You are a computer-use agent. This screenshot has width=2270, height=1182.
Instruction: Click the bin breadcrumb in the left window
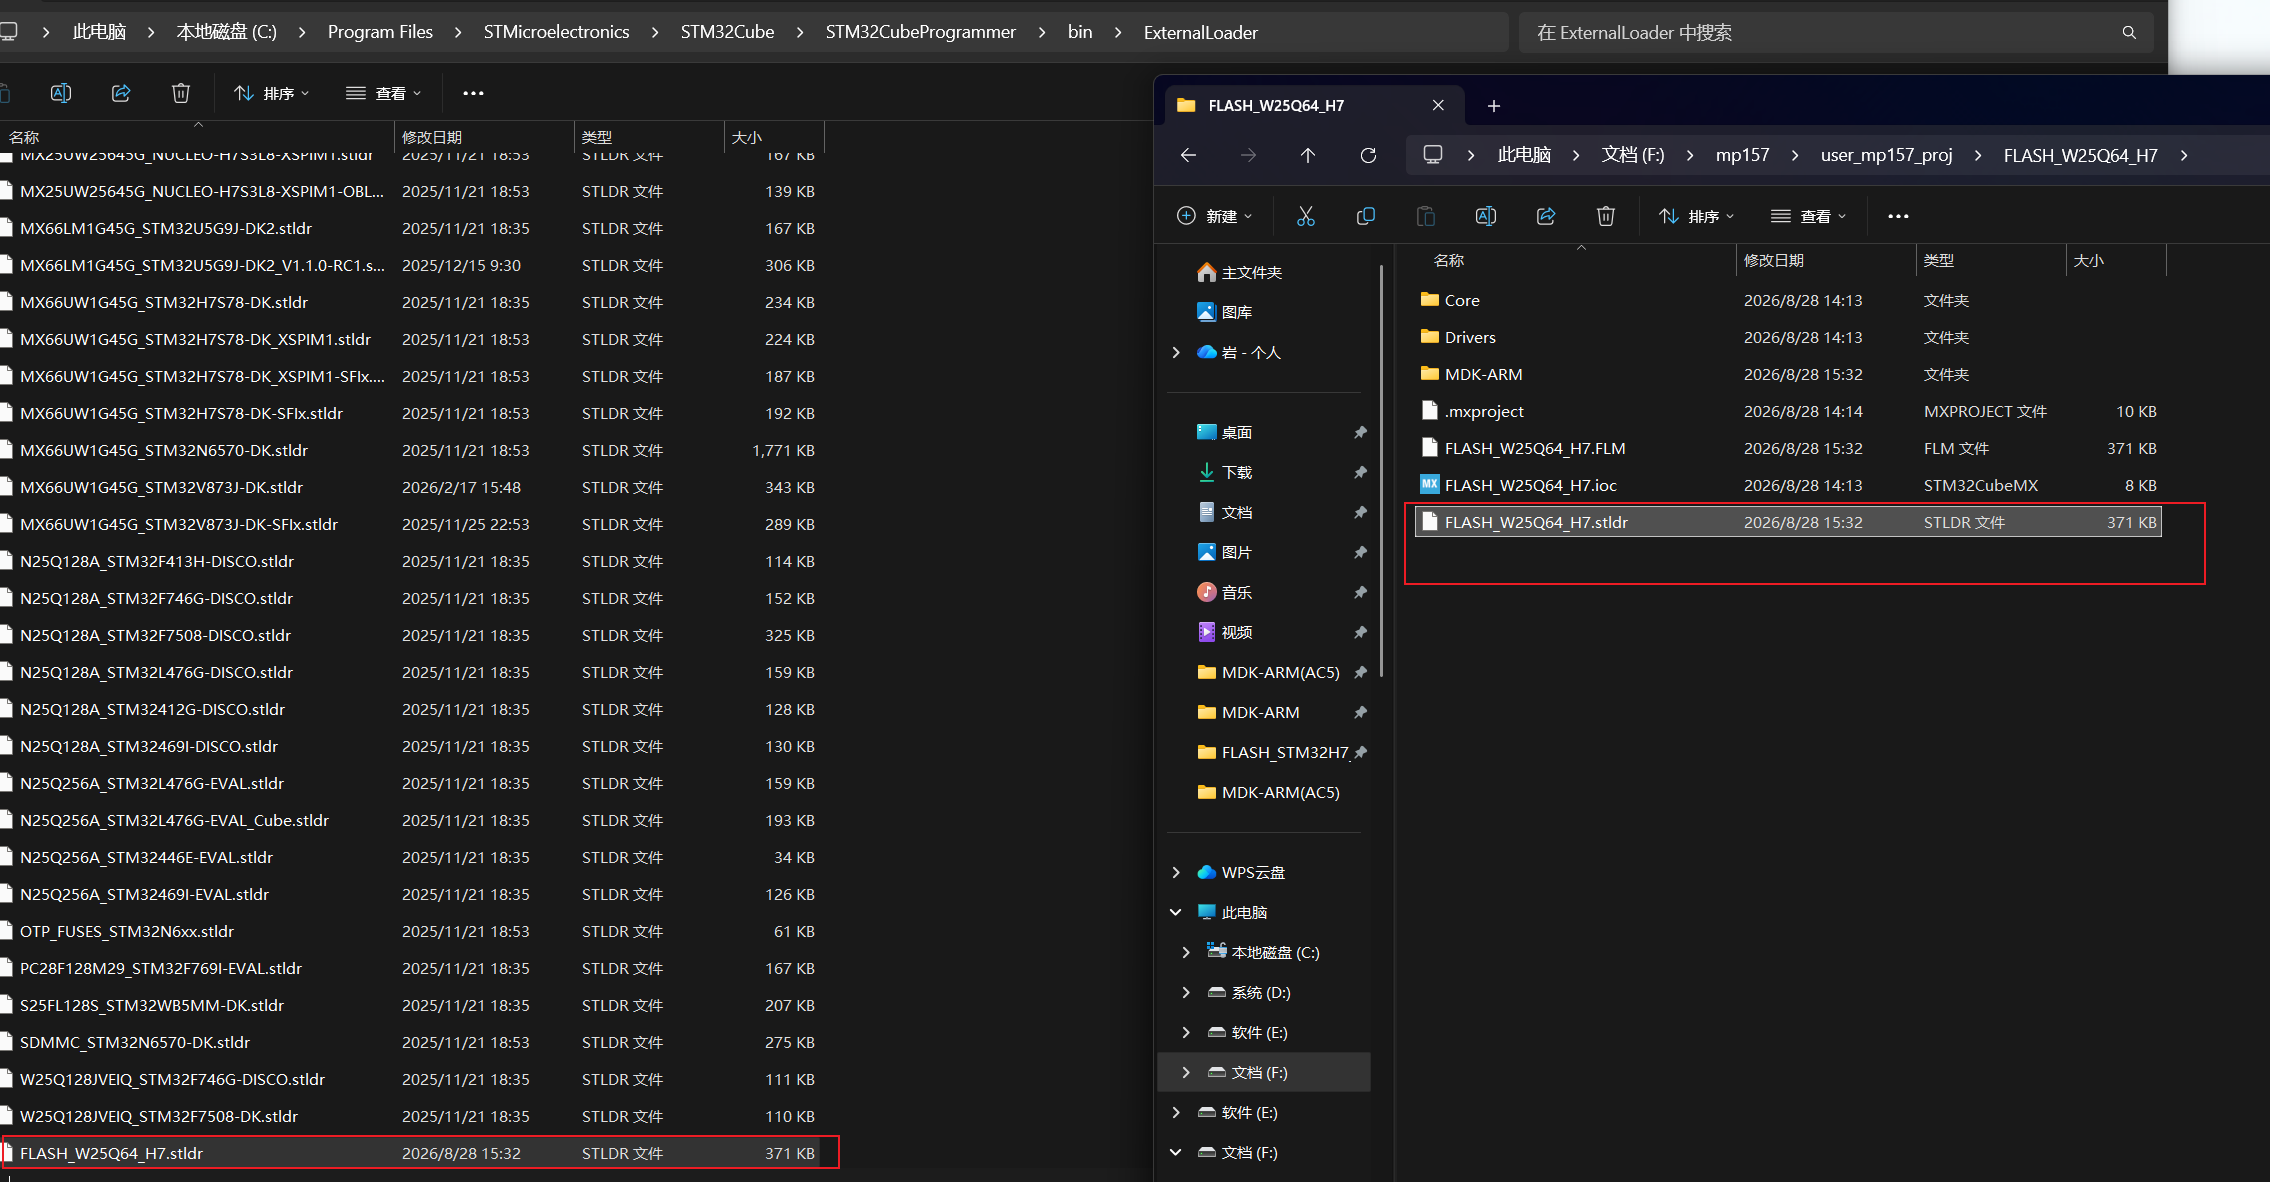(x=1080, y=32)
